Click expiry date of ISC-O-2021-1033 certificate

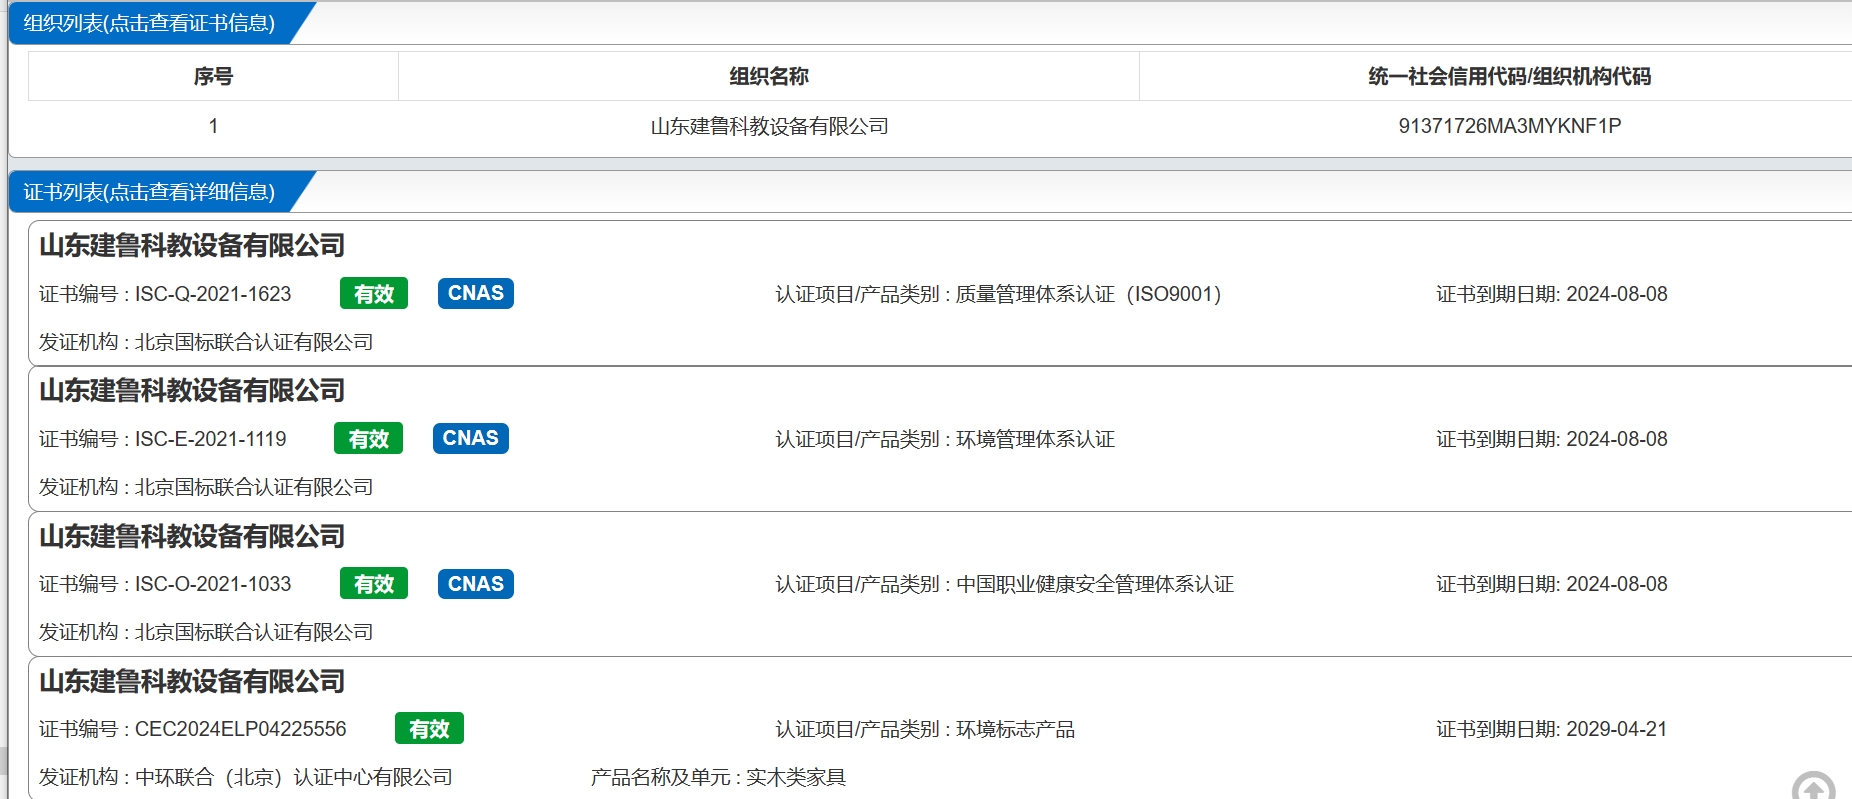[x=1617, y=584]
